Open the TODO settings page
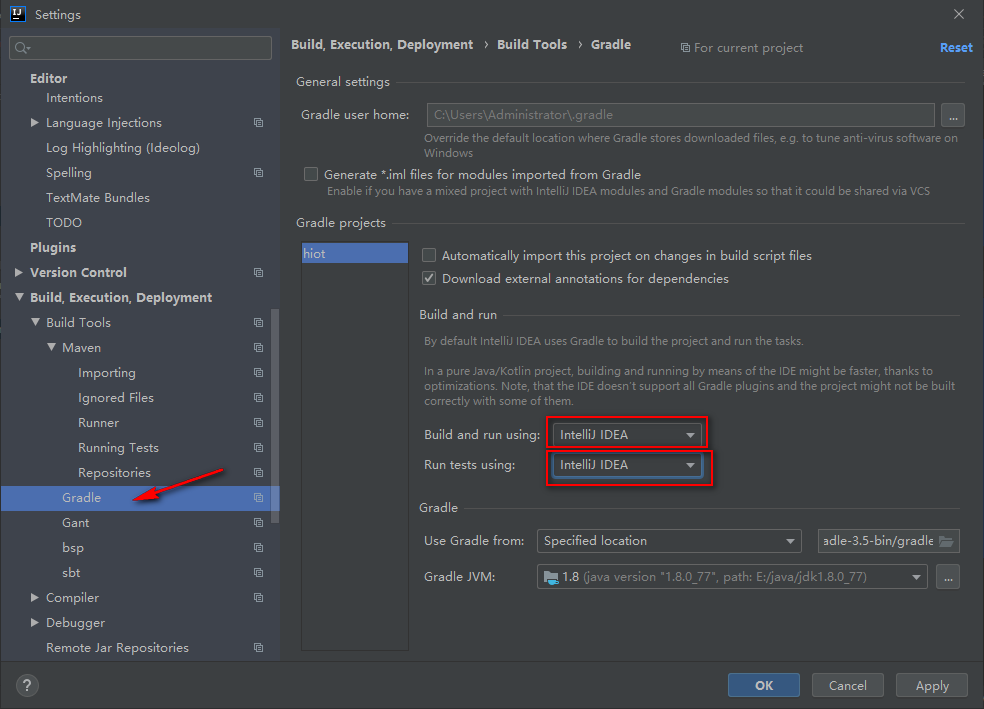This screenshot has height=709, width=984. coord(64,223)
